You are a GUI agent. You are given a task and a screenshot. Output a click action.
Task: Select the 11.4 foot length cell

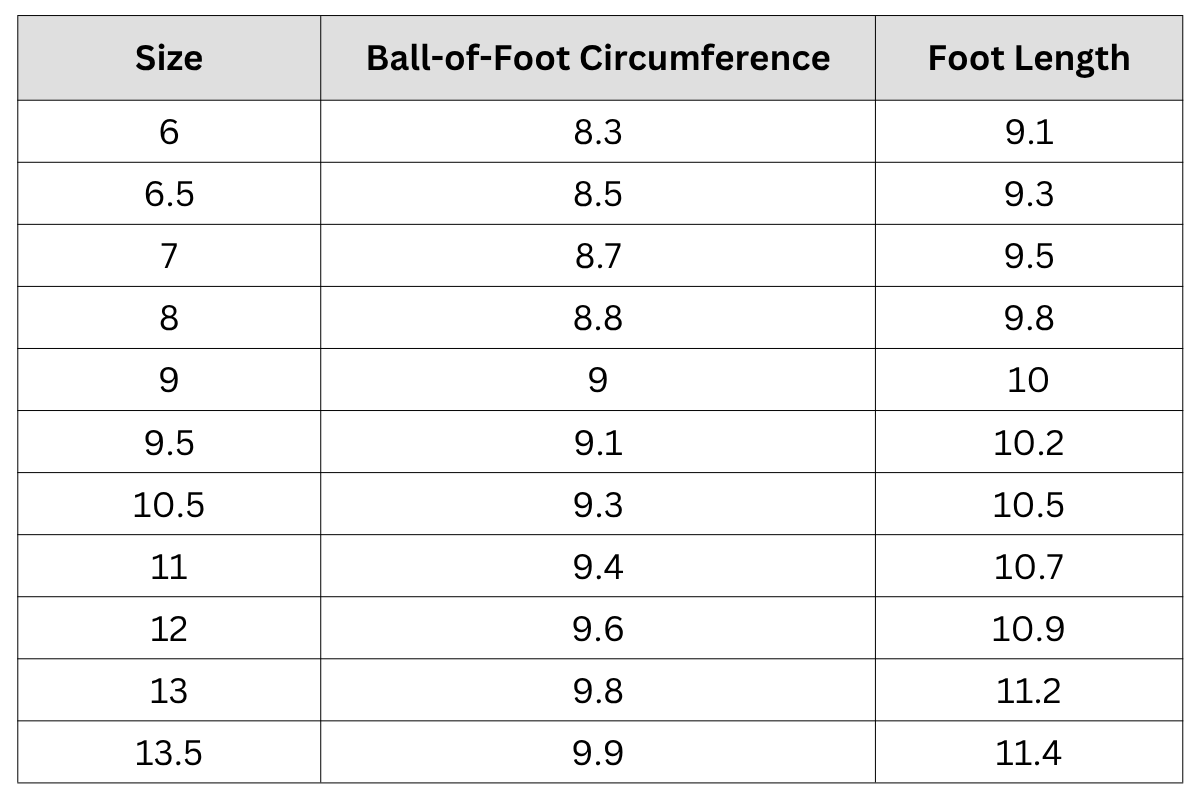pos(1028,752)
